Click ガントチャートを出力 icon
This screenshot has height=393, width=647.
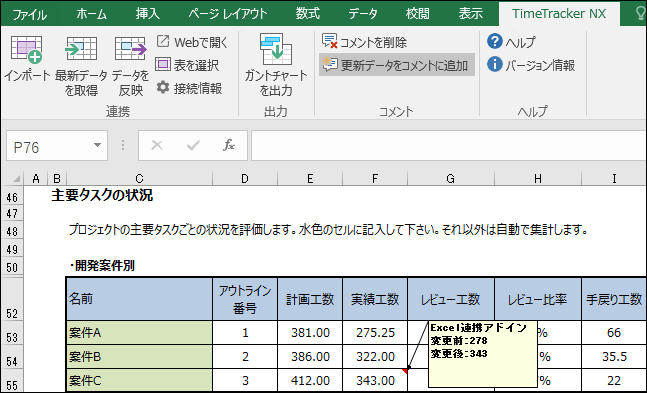click(x=276, y=49)
